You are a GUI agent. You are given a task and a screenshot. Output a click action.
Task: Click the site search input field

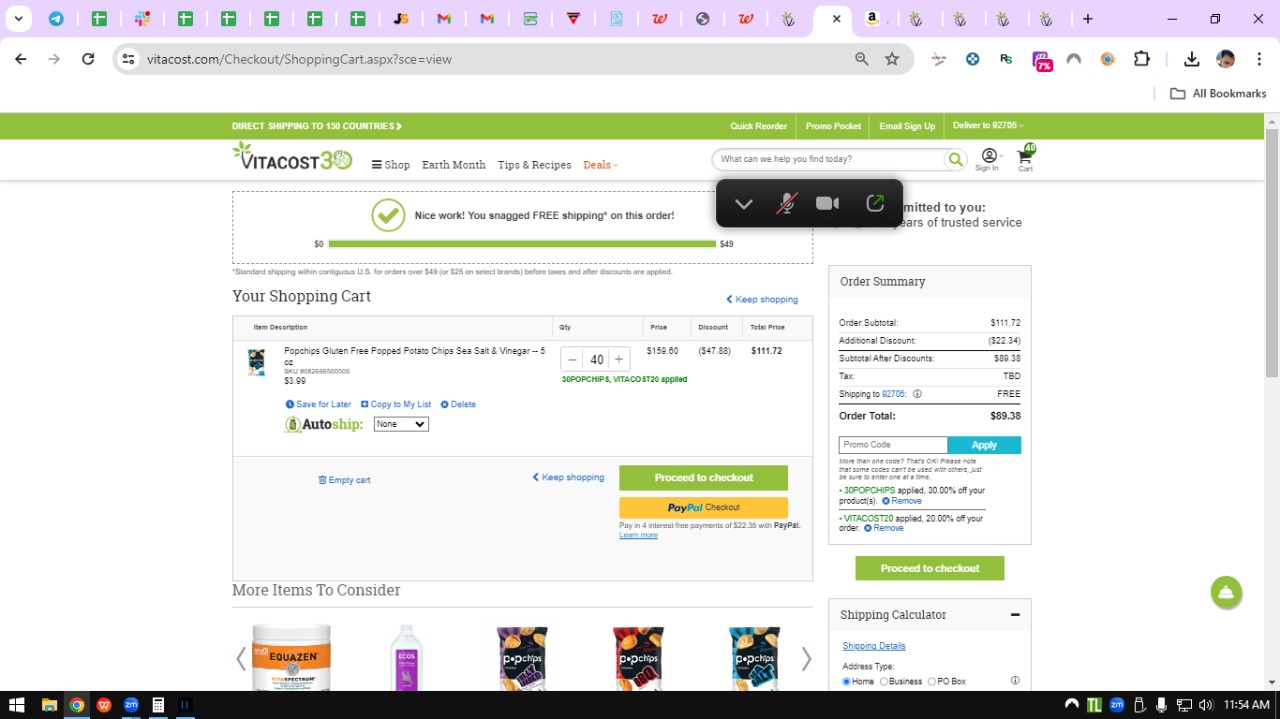coord(830,159)
